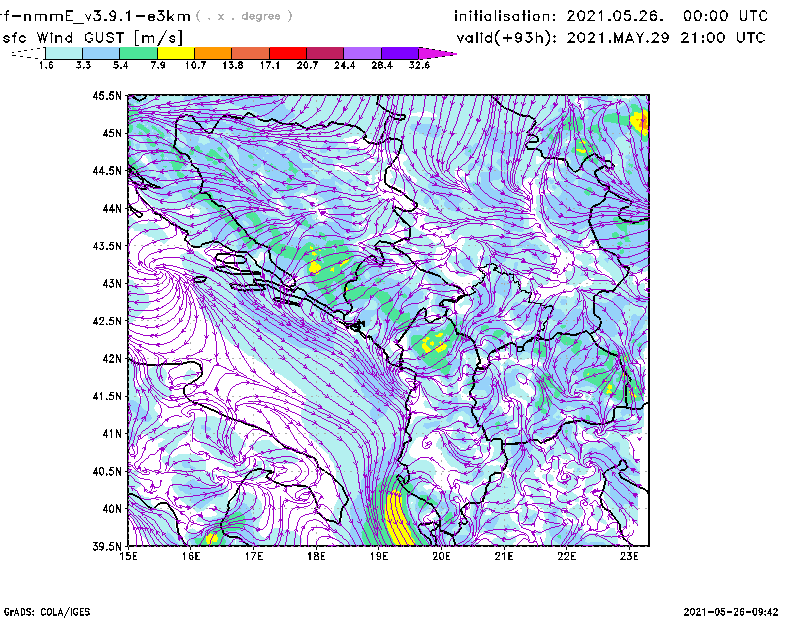
Task: Click the "2021-05-26-09:42" timestamp
Action: coord(731,612)
